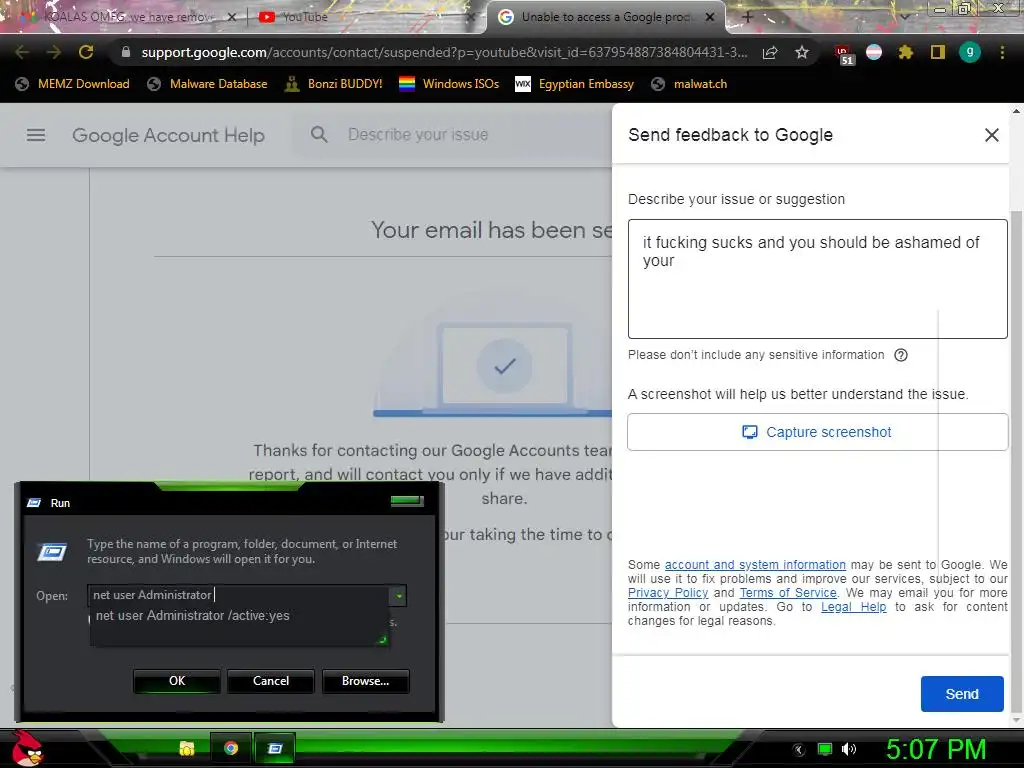1024x768 pixels.
Task: Click the 5:07 PM taskbar clock
Action: (936, 749)
